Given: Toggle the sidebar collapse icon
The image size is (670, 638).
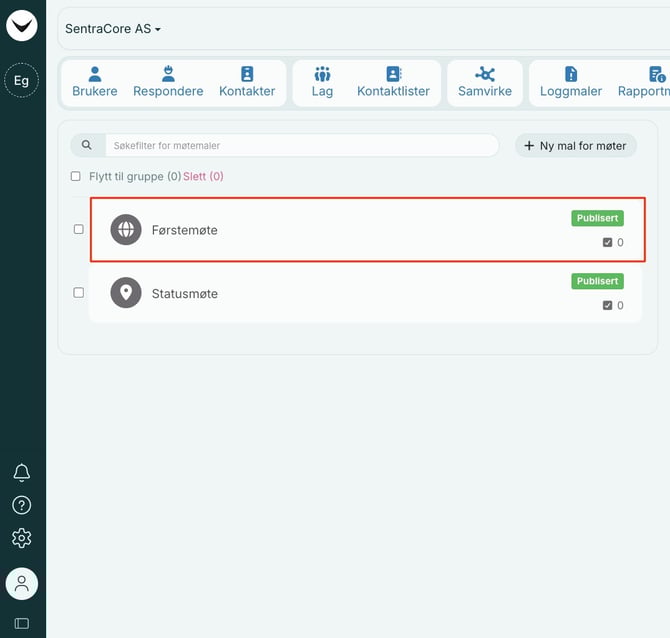Looking at the screenshot, I should click(x=21, y=623).
